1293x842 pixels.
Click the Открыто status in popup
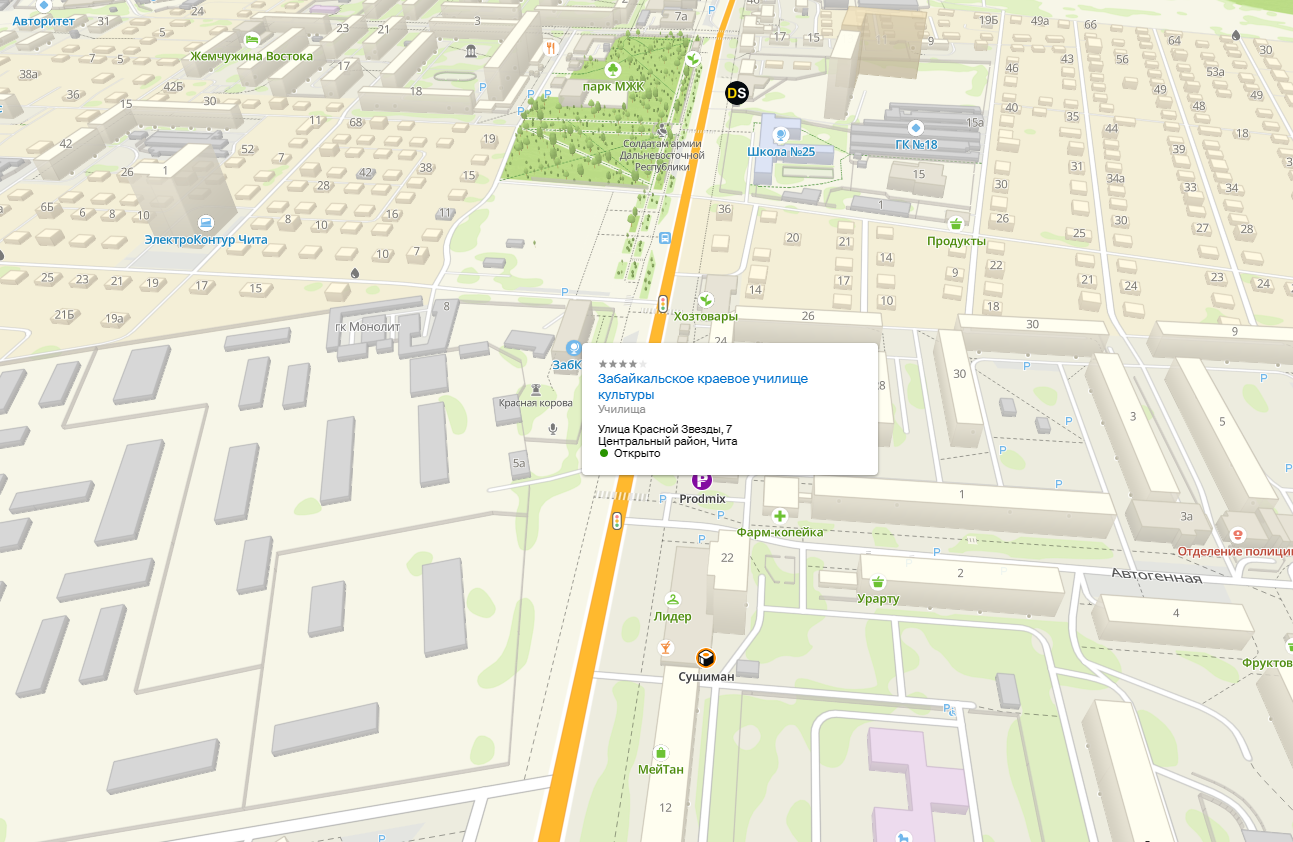click(x=637, y=453)
